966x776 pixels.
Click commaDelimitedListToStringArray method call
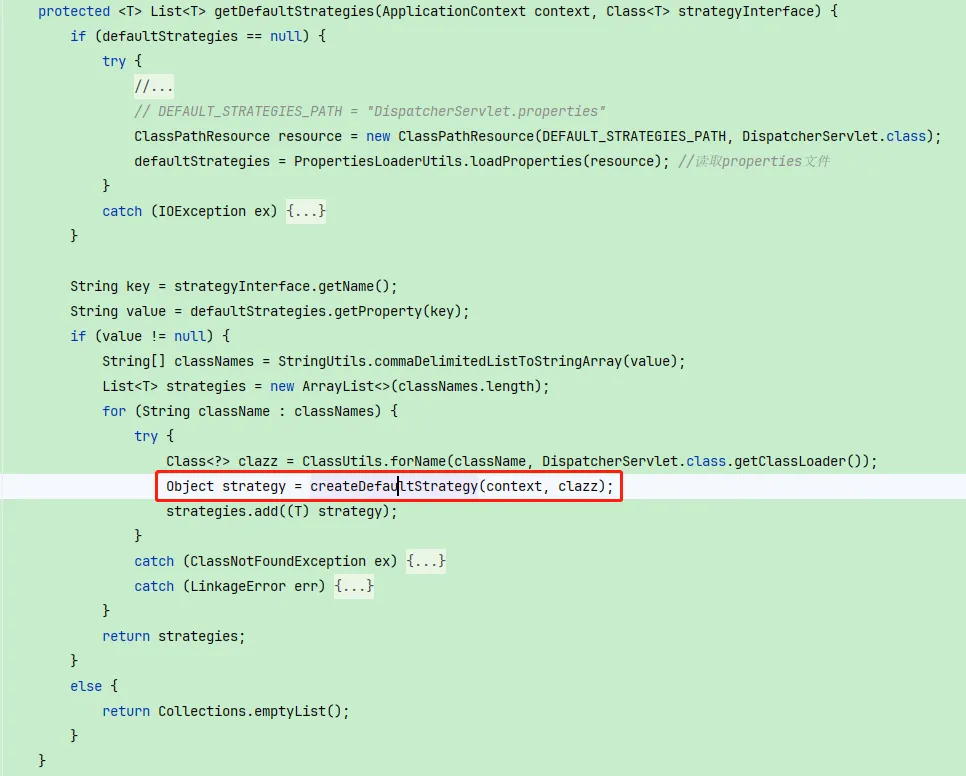pyautogui.click(x=498, y=362)
